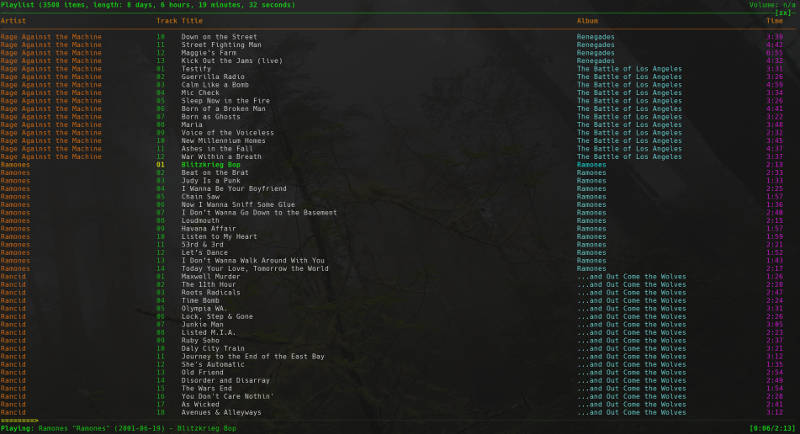Screen dimensions: 800x434
Task: Select the track 'Roots Radicals'
Action: [211, 292]
